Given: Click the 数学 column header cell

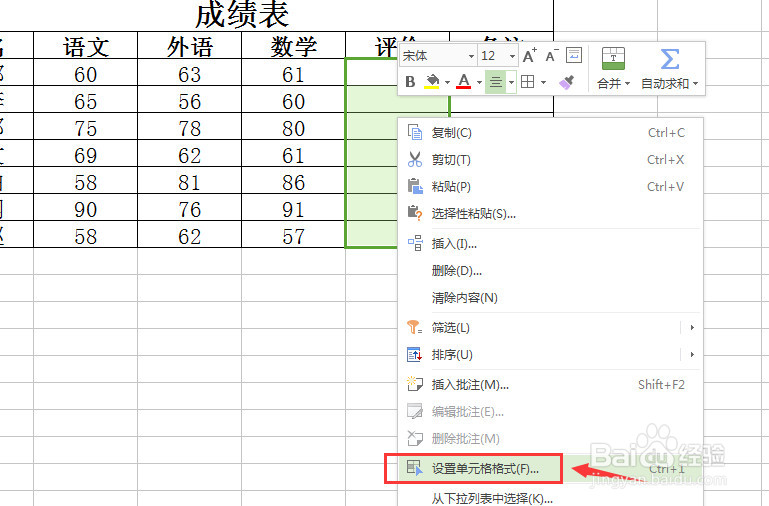Looking at the screenshot, I should point(294,45).
